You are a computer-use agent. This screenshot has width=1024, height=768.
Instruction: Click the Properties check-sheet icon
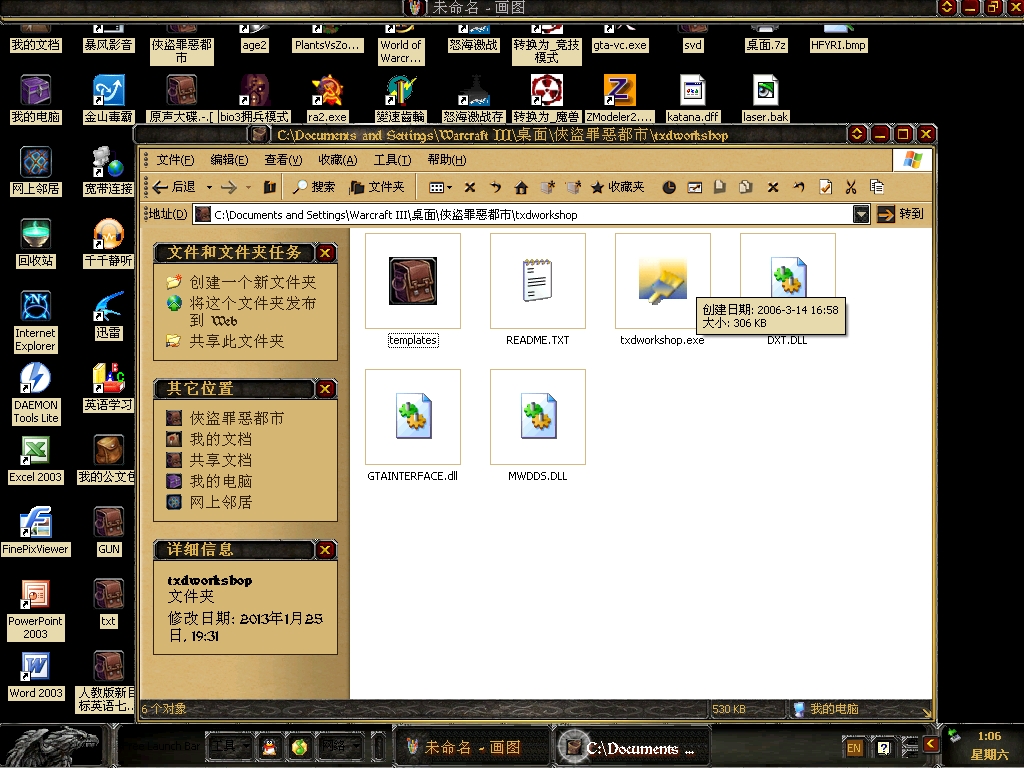825,187
